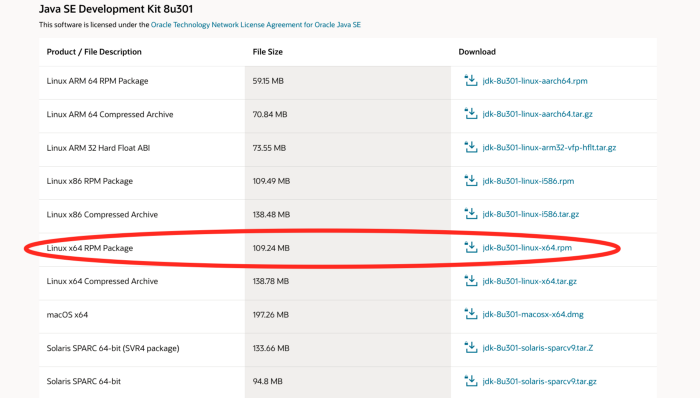The height and width of the screenshot is (398, 700).
Task: Click download icon for solaris-sparcv9.tar.Z
Action: (x=471, y=348)
